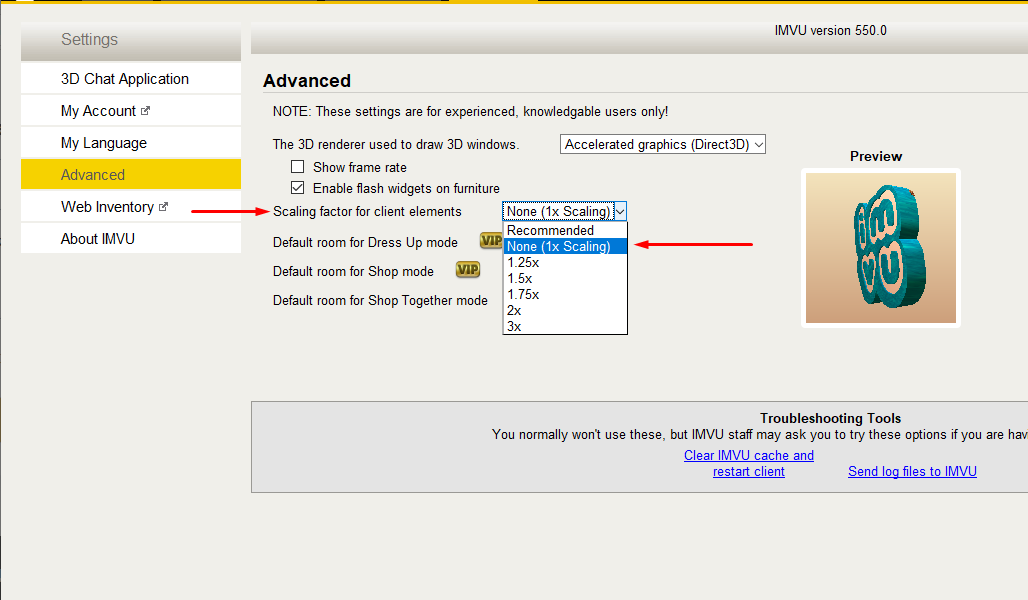Screen dimensions: 1028x600
Task: Click 'The 3D renderer used to draw 3D windows' label
Action: click(x=396, y=144)
